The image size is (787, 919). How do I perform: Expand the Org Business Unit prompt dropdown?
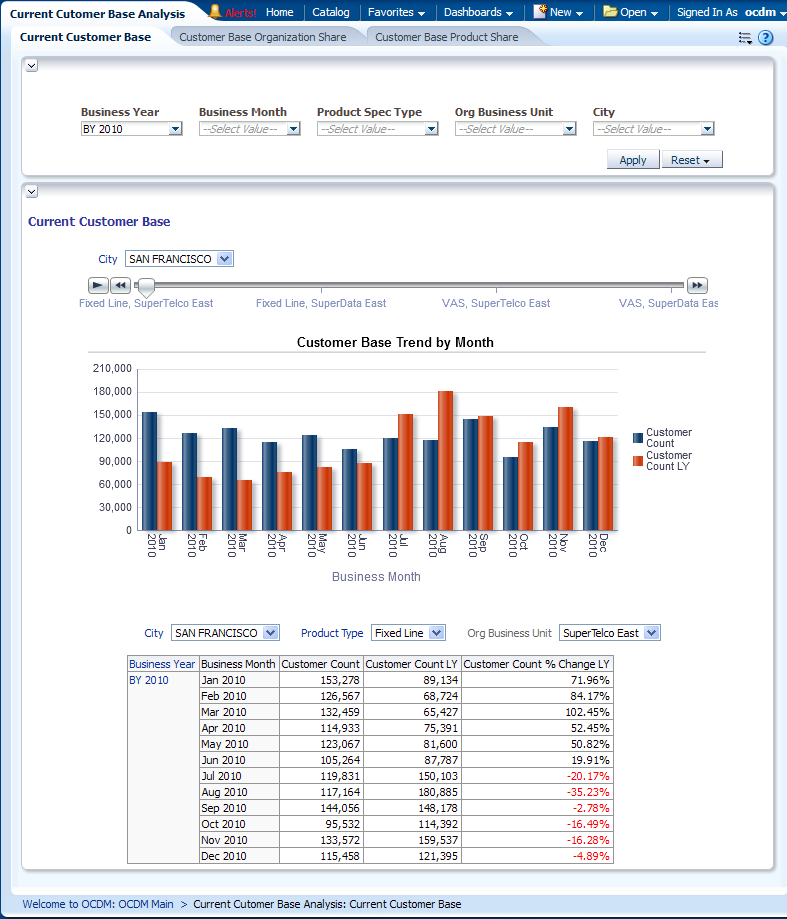click(569, 129)
